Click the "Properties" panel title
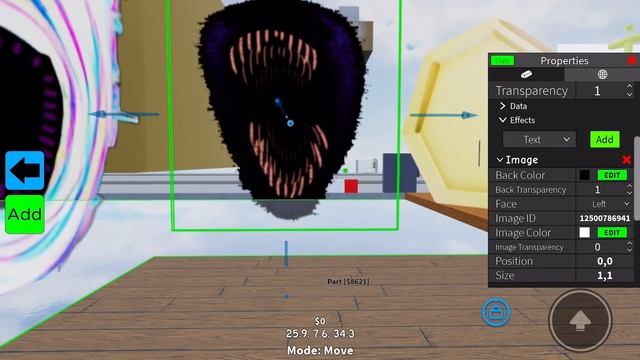 pos(564,61)
